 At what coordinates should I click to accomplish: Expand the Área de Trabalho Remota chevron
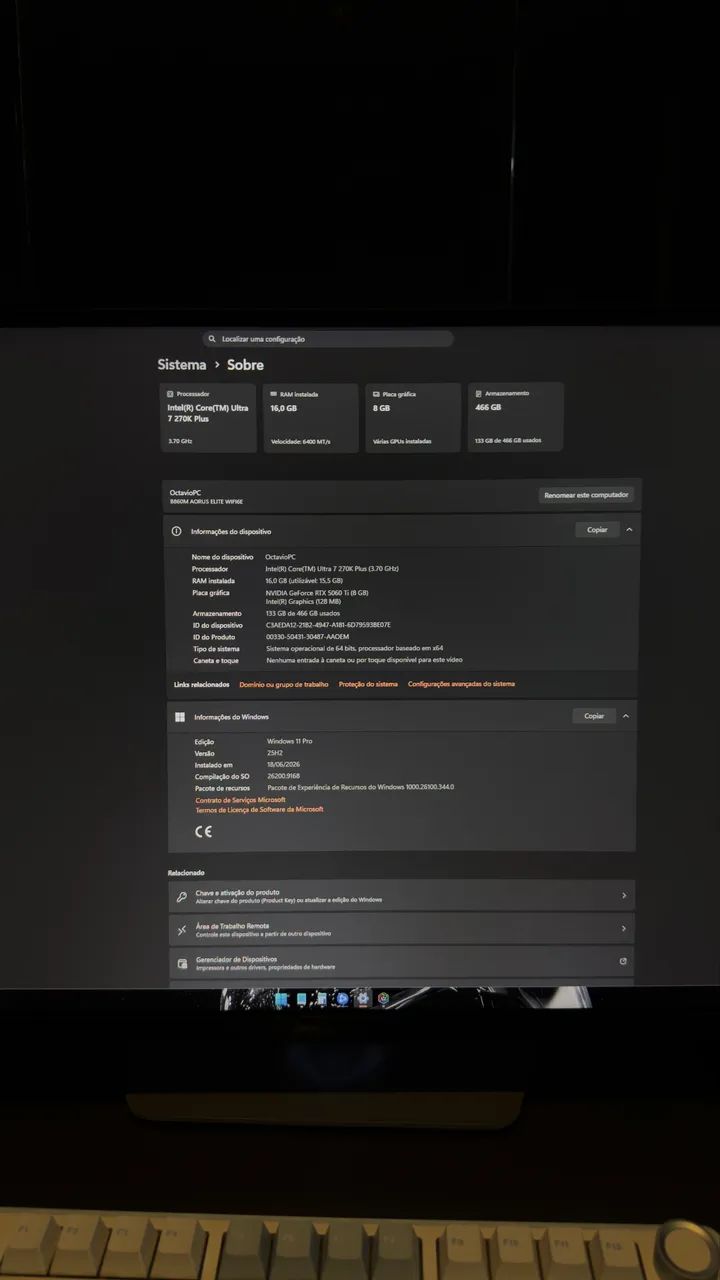[624, 929]
